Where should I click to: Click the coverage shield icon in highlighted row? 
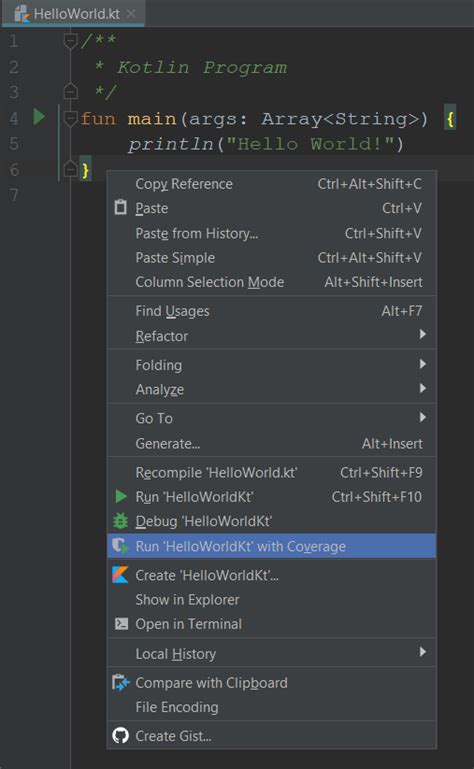(x=120, y=546)
